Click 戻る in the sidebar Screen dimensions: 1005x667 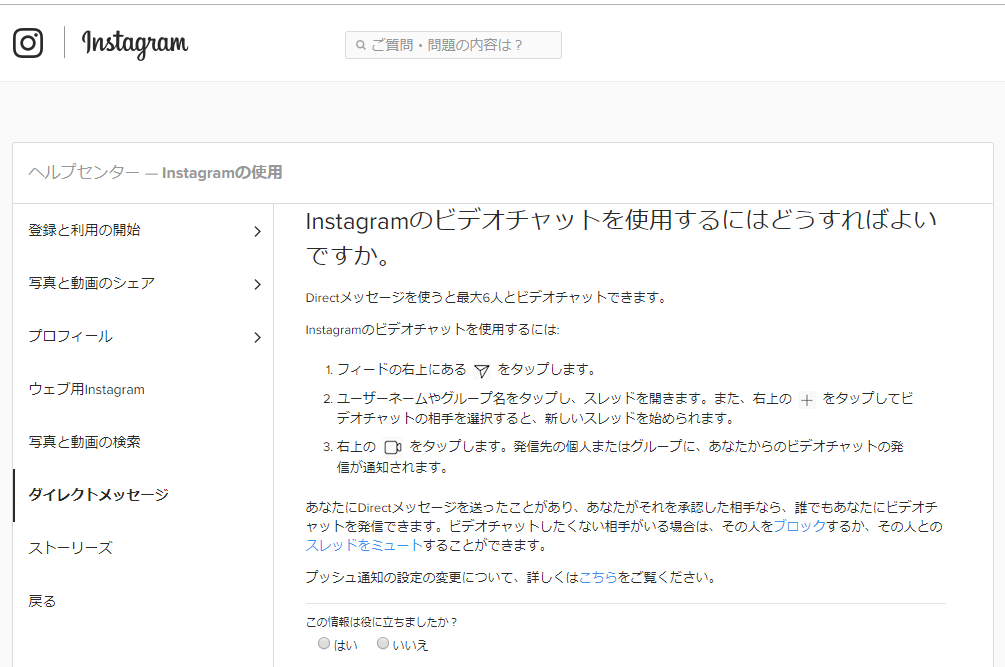point(42,602)
